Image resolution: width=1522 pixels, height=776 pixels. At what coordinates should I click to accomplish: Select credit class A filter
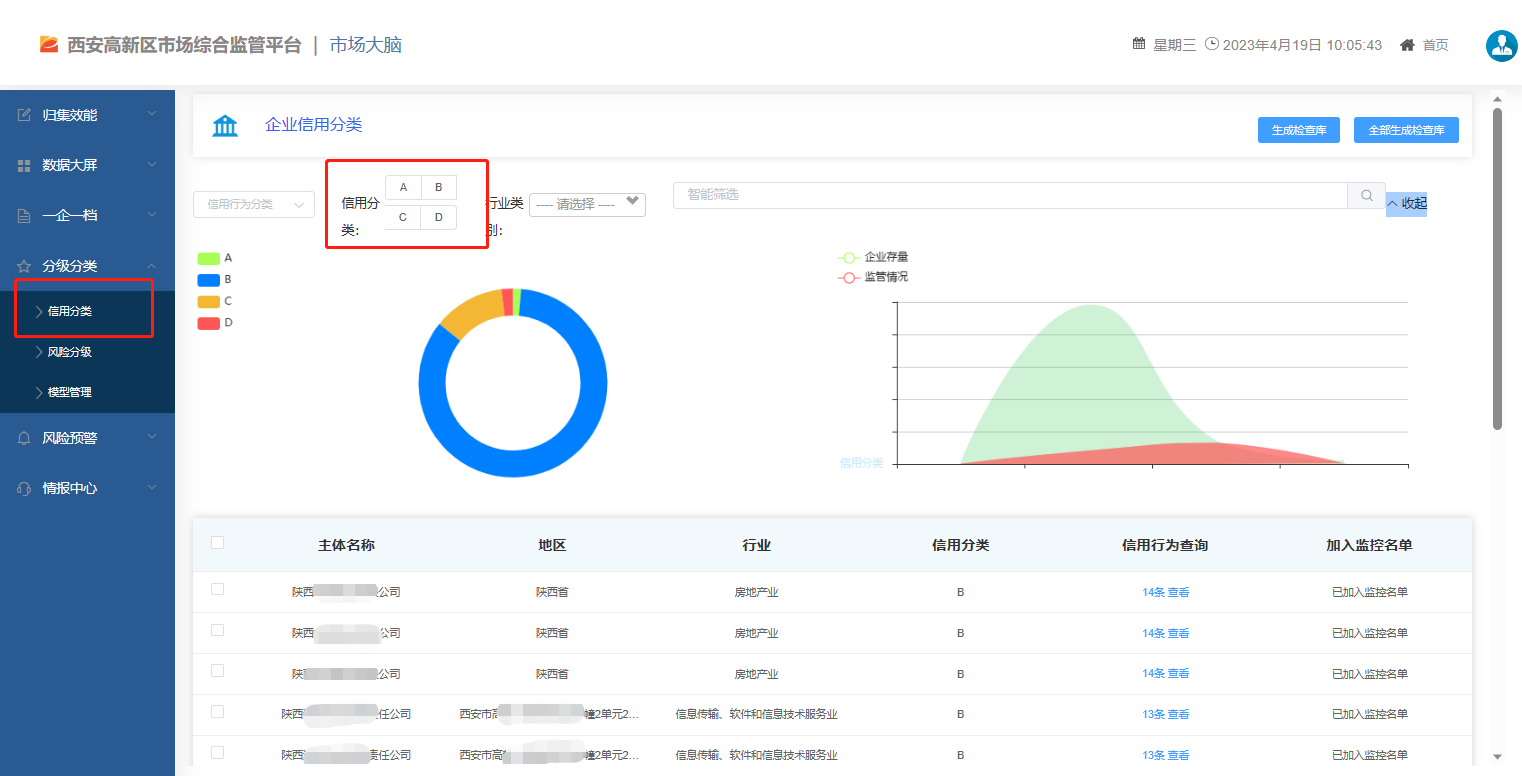(x=403, y=187)
